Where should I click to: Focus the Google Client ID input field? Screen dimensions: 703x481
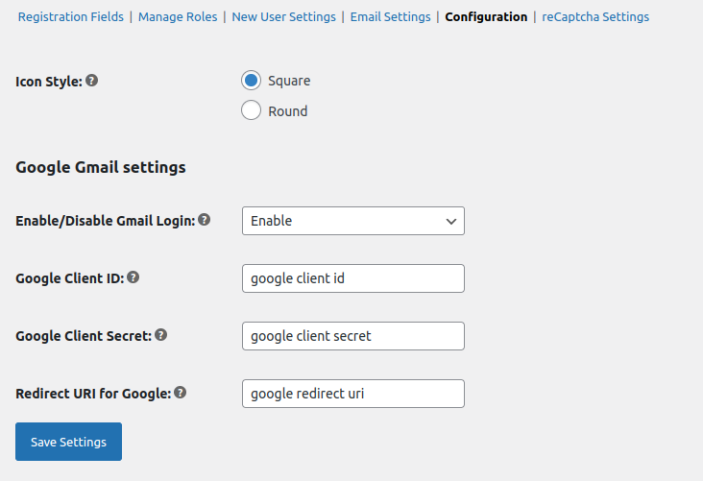(353, 278)
